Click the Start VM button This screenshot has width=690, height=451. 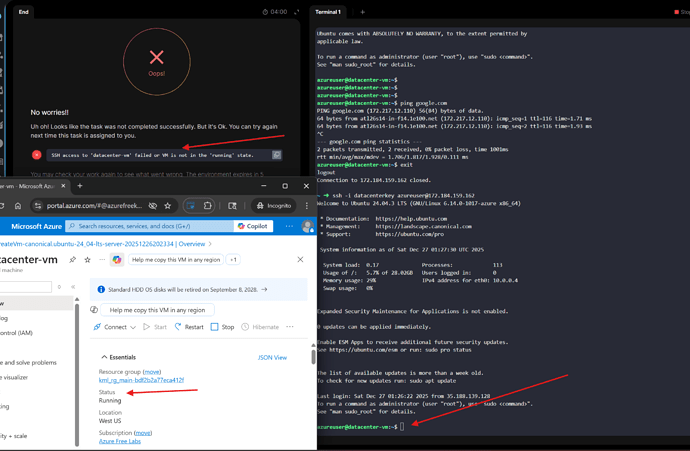pos(155,327)
